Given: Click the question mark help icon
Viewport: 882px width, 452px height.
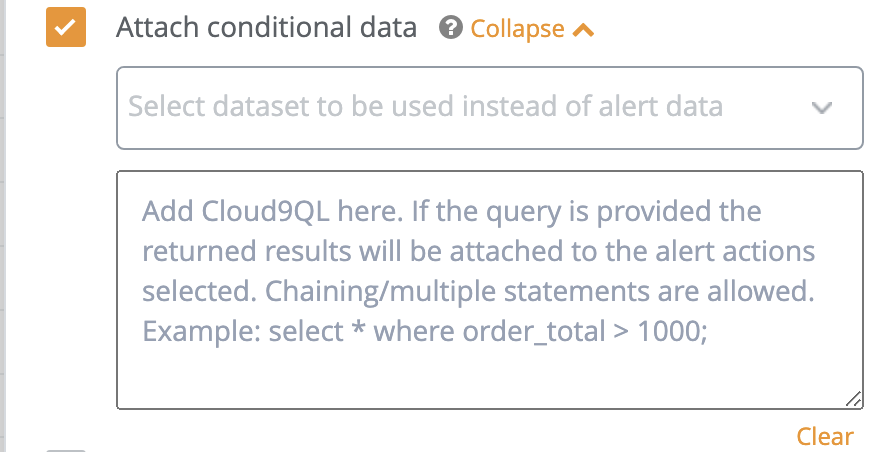Looking at the screenshot, I should [449, 29].
